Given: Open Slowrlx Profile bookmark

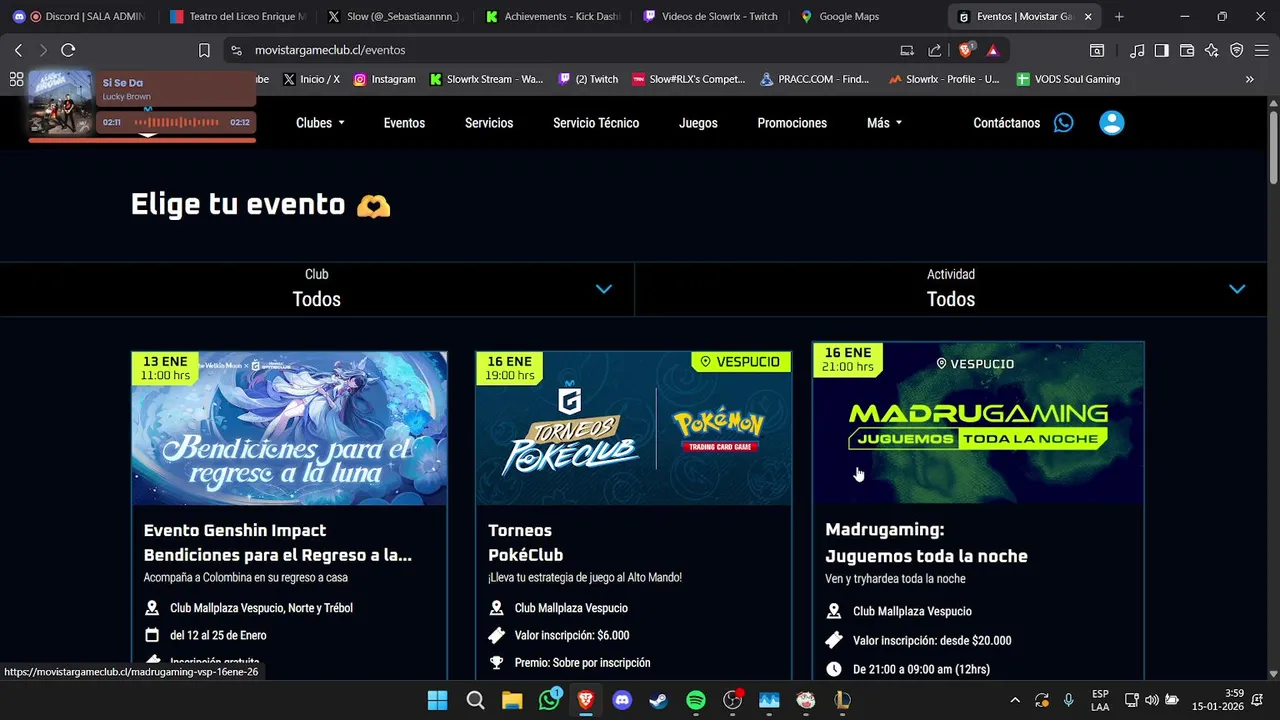Looking at the screenshot, I should (x=944, y=79).
